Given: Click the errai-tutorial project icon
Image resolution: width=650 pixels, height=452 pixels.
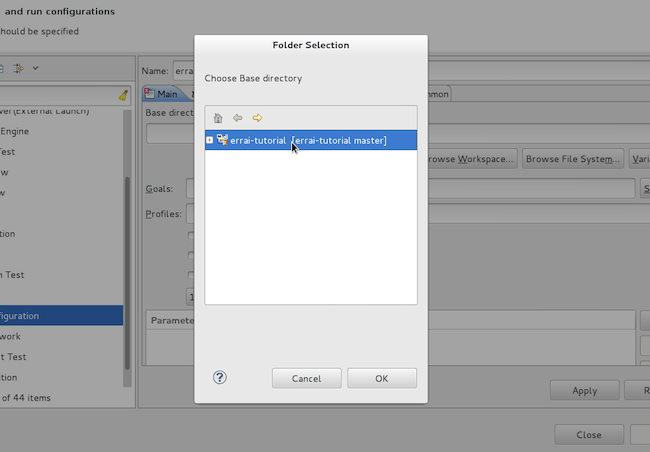Looking at the screenshot, I should [x=222, y=140].
